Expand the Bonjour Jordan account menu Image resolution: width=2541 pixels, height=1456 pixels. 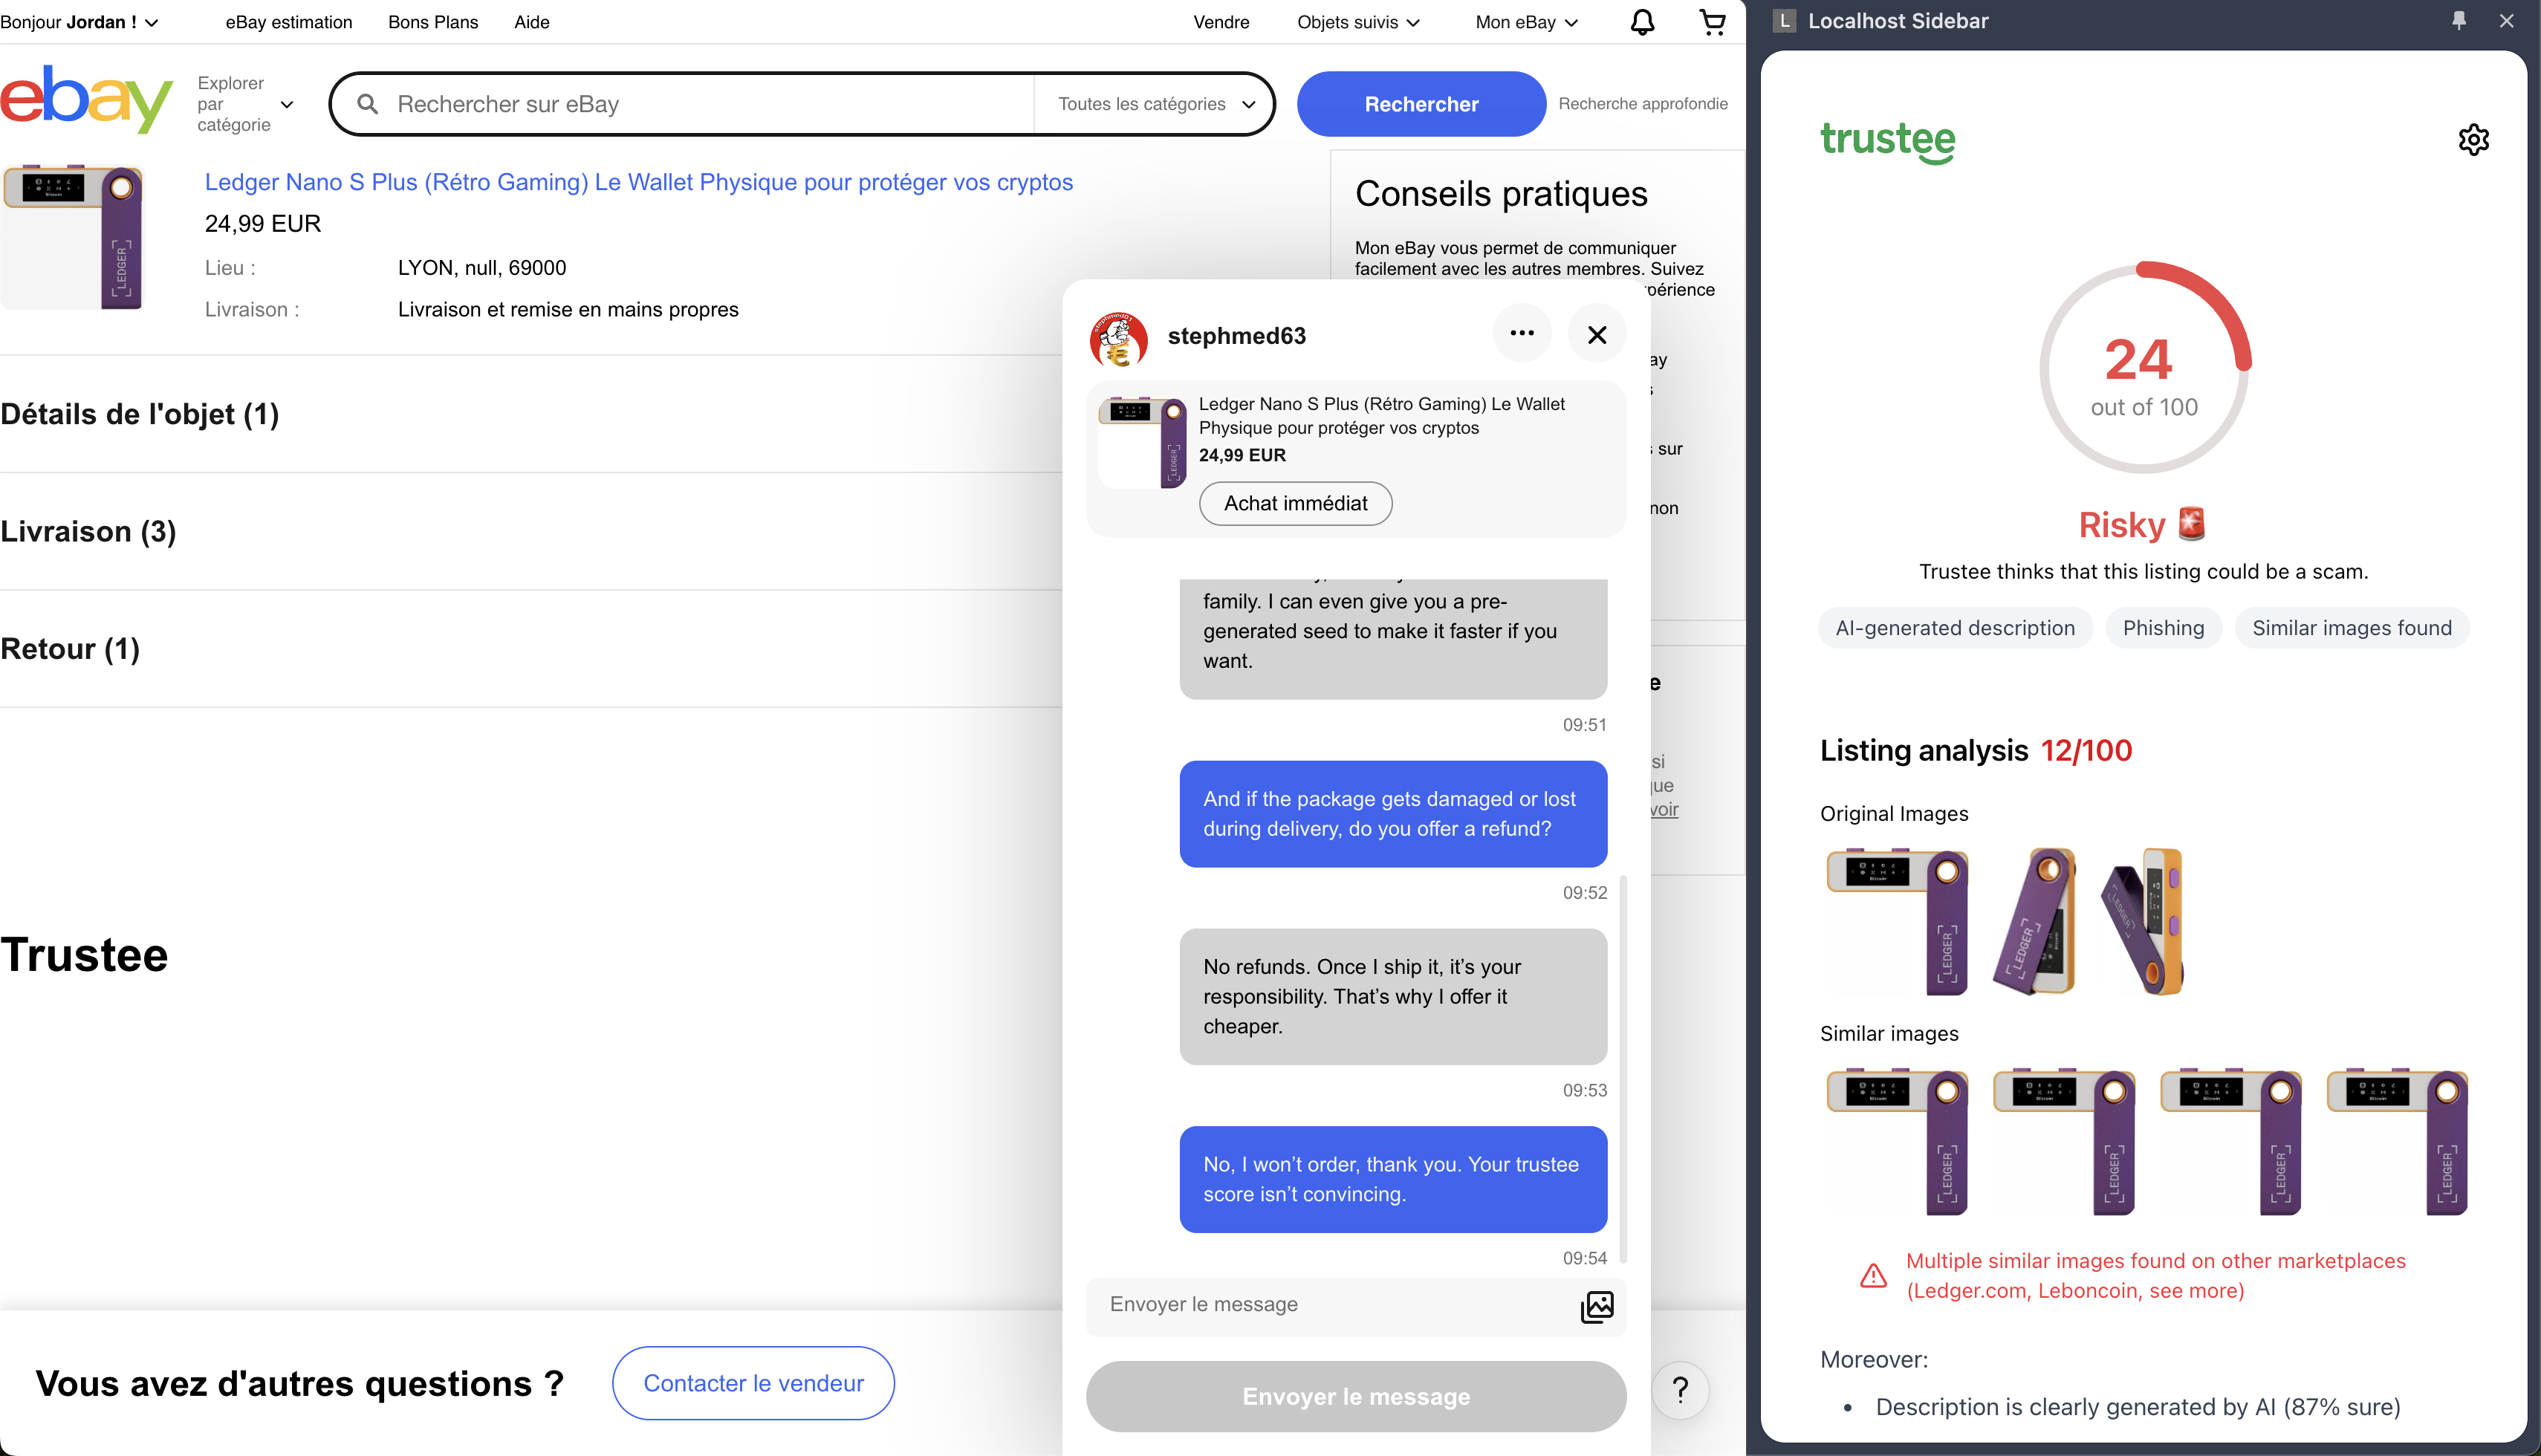click(79, 22)
